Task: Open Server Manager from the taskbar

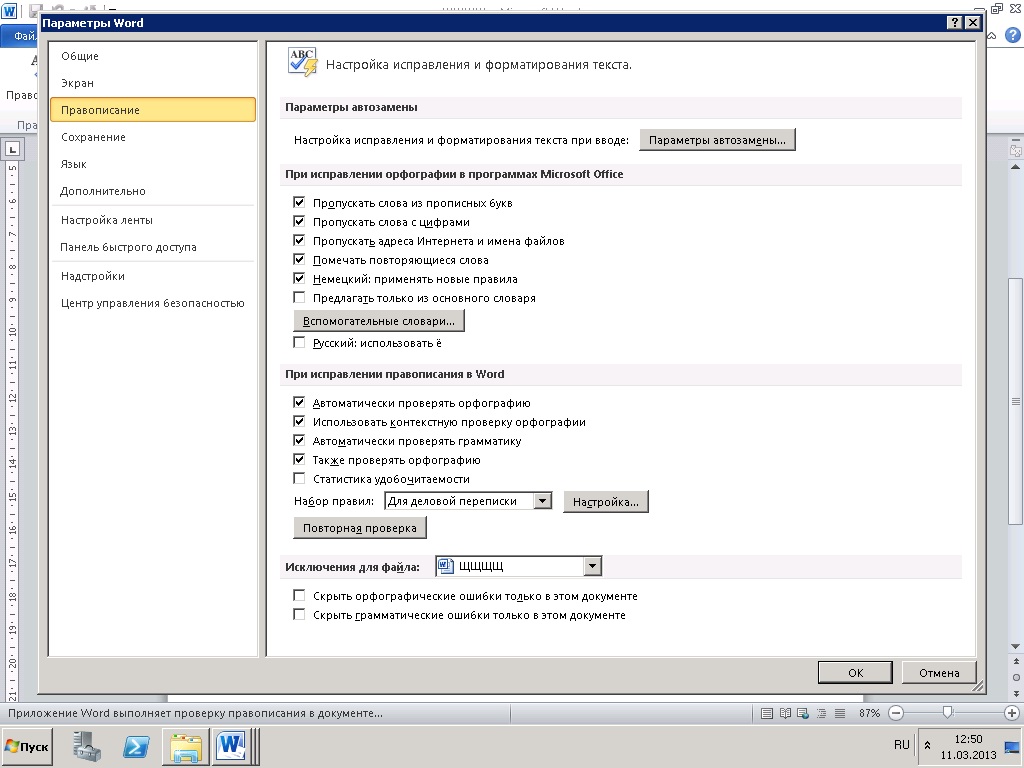Action: (x=86, y=746)
